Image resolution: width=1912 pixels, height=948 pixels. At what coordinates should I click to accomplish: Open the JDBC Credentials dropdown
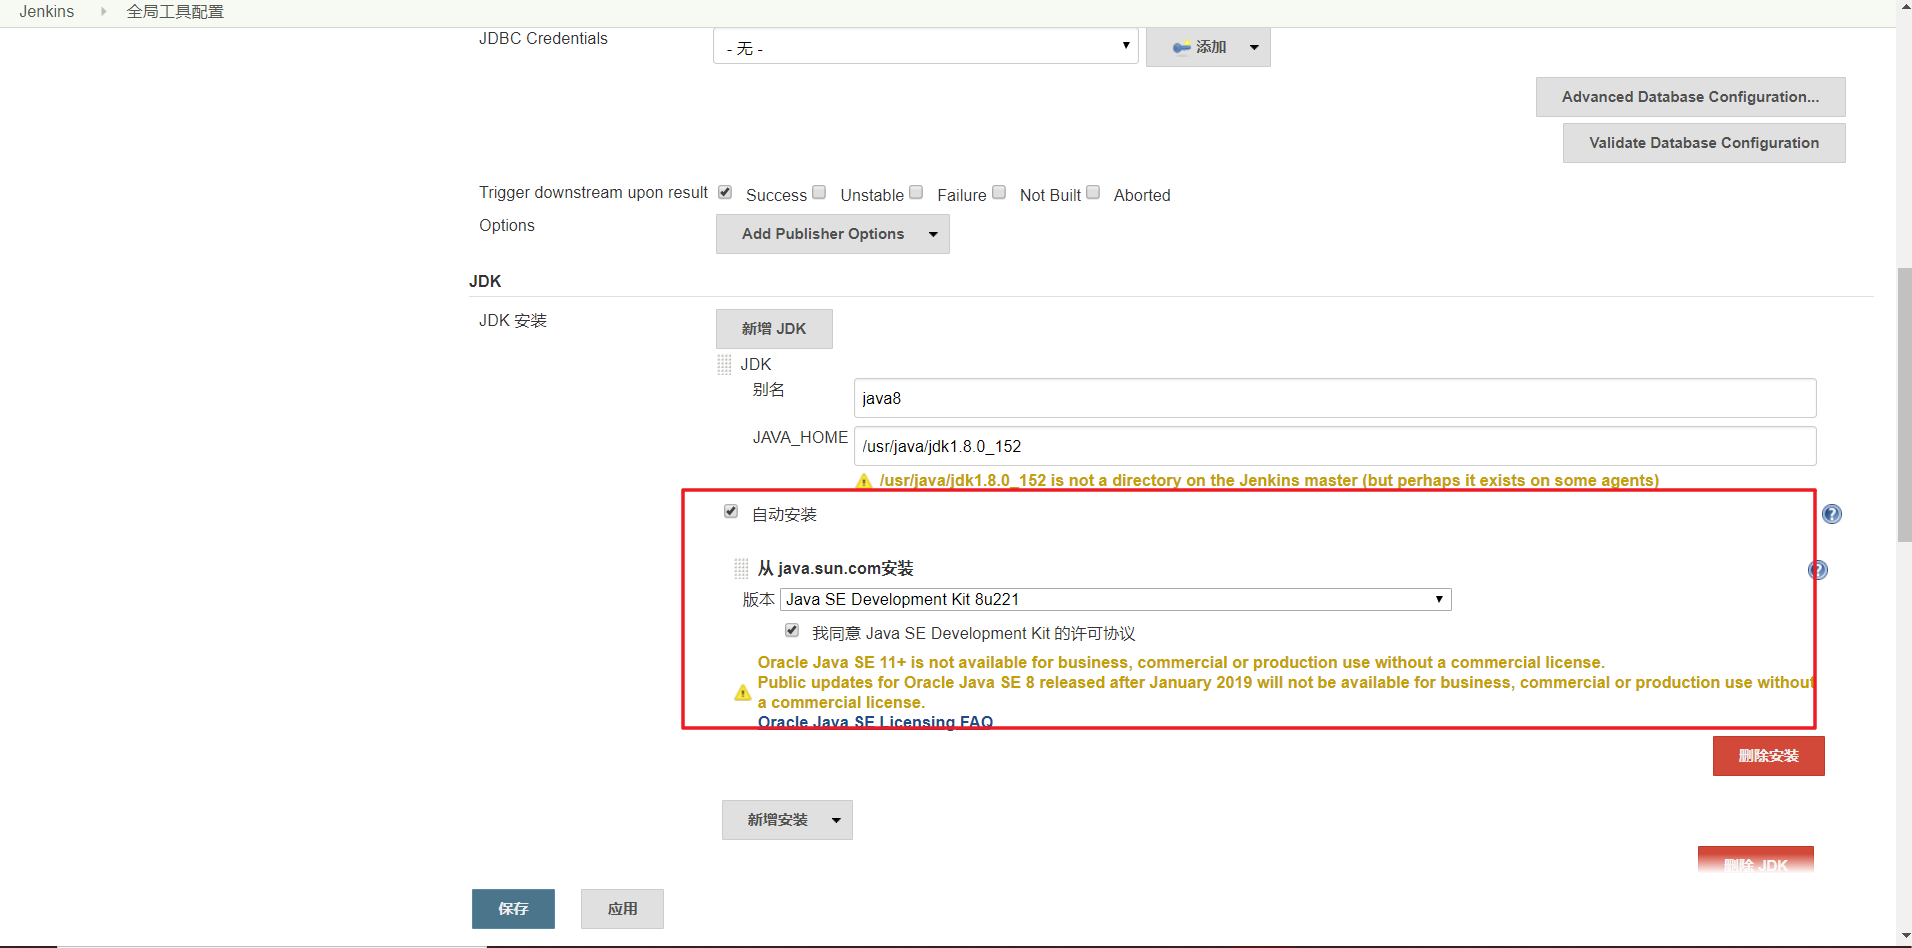(x=925, y=46)
